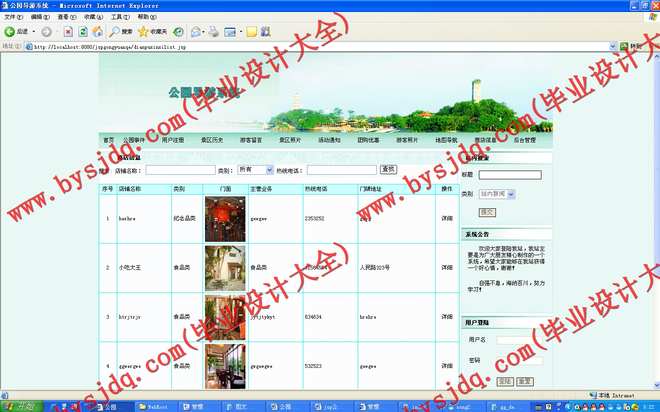
Task: Click the Mail toolbar icon
Action: point(199,32)
